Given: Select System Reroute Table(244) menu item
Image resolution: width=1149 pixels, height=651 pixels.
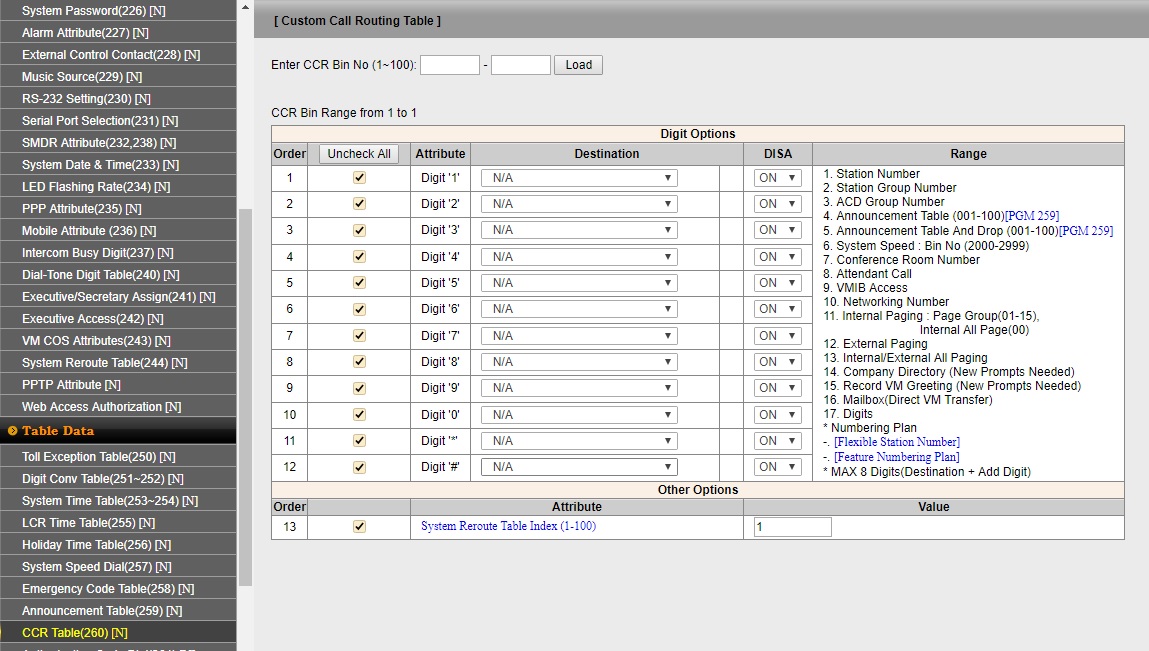Looking at the screenshot, I should (x=104, y=363).
